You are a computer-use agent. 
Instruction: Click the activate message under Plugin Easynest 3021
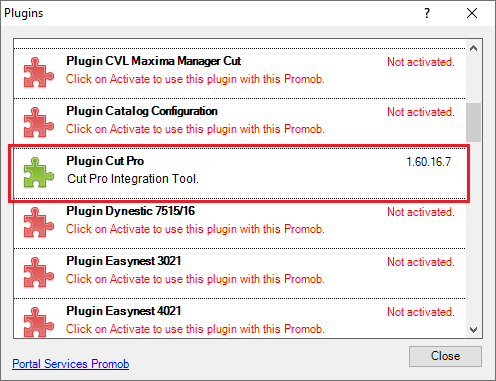[x=195, y=279]
